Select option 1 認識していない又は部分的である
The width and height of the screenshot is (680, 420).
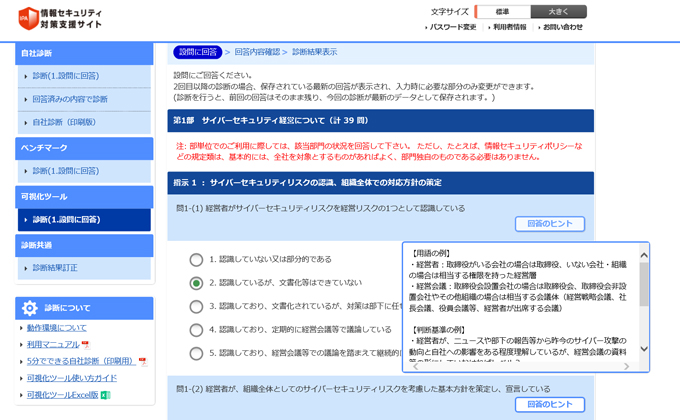point(196,260)
